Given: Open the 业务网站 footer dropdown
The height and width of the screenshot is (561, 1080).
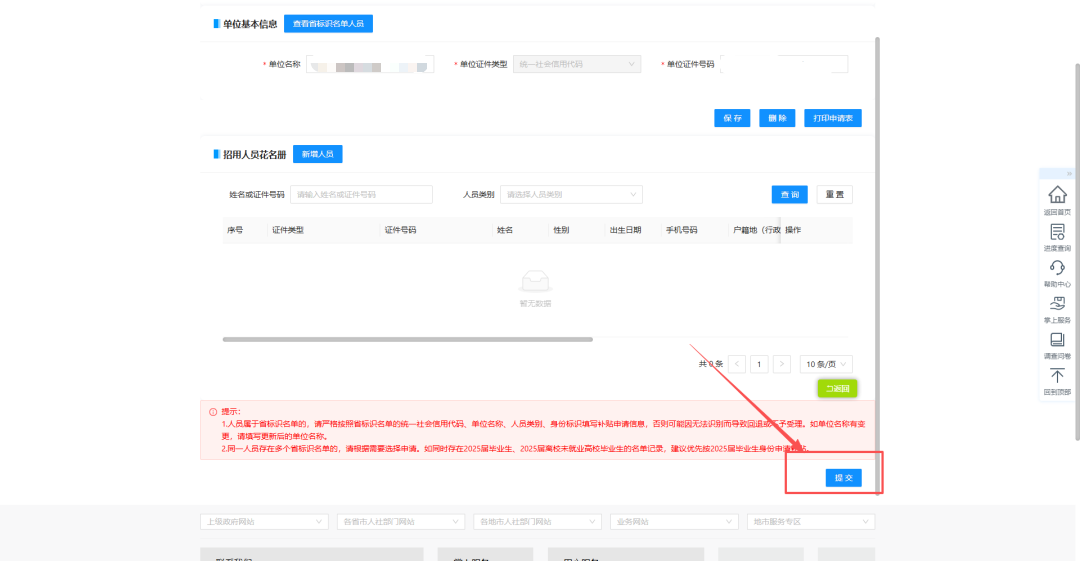Looking at the screenshot, I should tap(674, 522).
